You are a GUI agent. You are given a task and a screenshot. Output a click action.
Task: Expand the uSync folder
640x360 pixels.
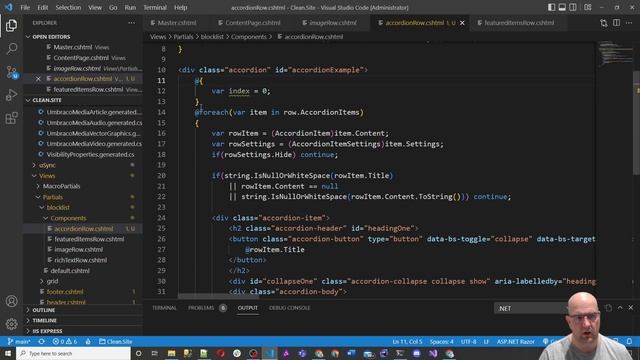point(48,165)
